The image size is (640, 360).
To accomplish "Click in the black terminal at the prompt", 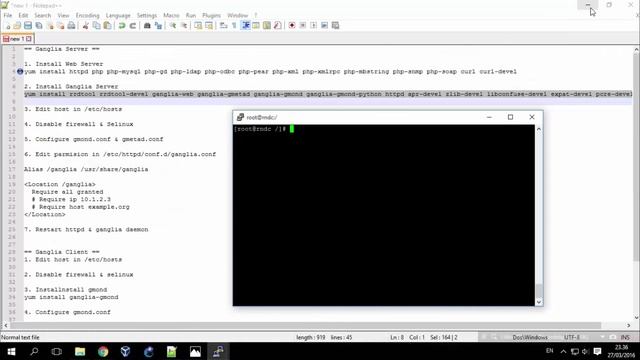I will coord(292,129).
